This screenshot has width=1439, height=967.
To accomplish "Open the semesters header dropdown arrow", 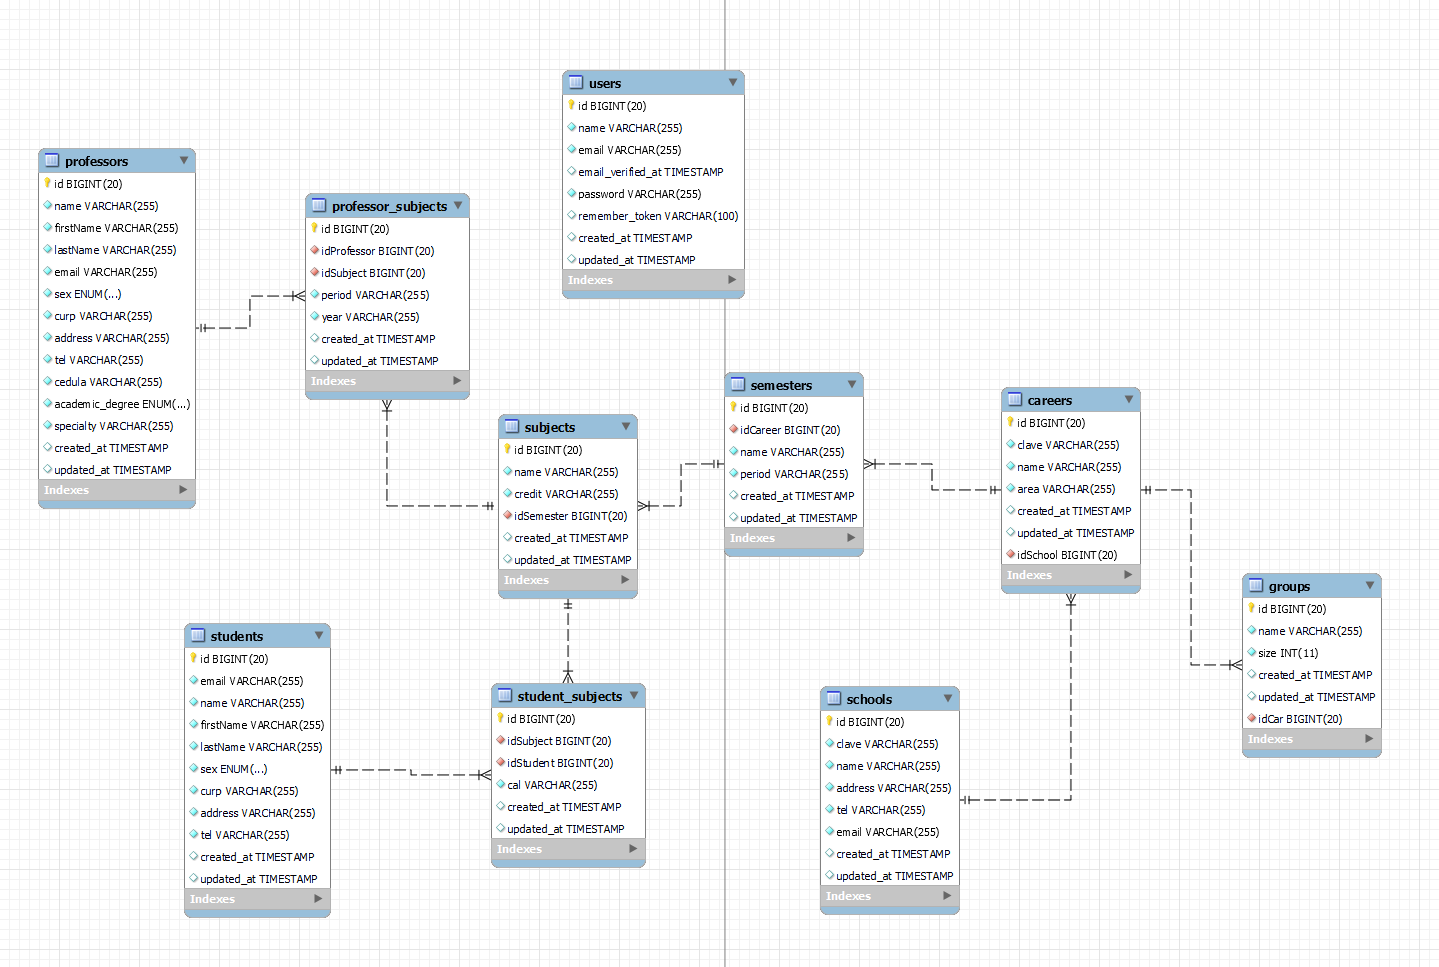I will pyautogui.click(x=850, y=384).
